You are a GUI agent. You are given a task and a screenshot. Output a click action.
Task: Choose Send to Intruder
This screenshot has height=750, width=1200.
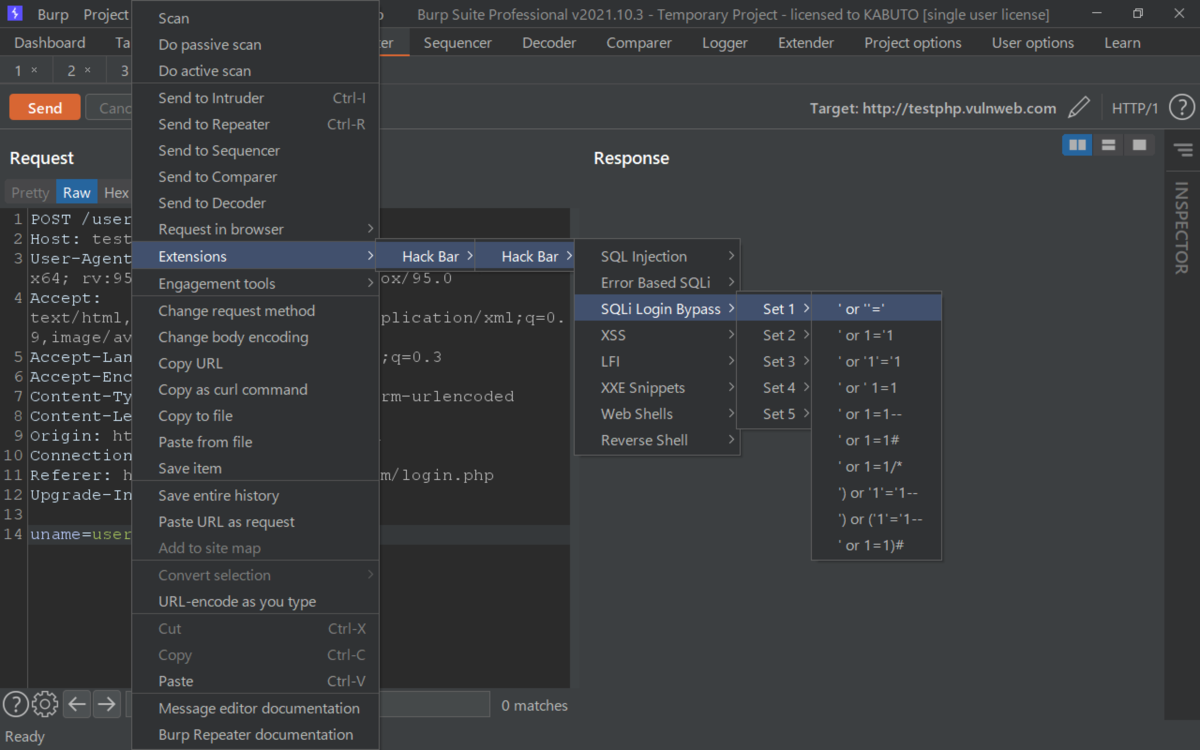coord(255,98)
